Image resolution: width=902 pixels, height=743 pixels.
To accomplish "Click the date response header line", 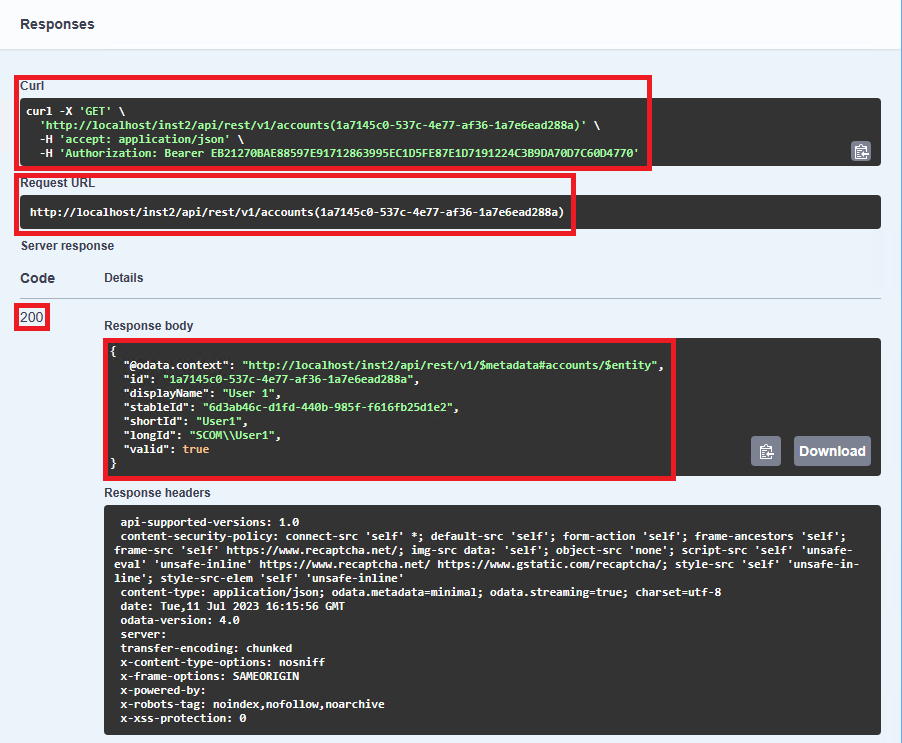I will tap(235, 606).
